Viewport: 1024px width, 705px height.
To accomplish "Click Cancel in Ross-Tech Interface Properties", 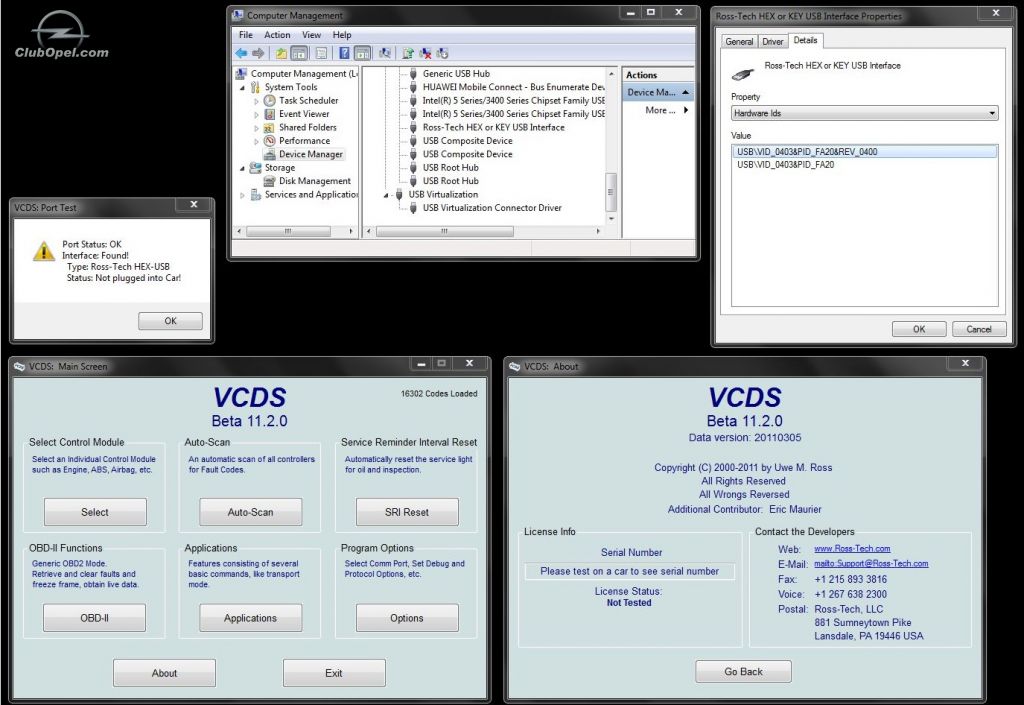I will pyautogui.click(x=978, y=329).
